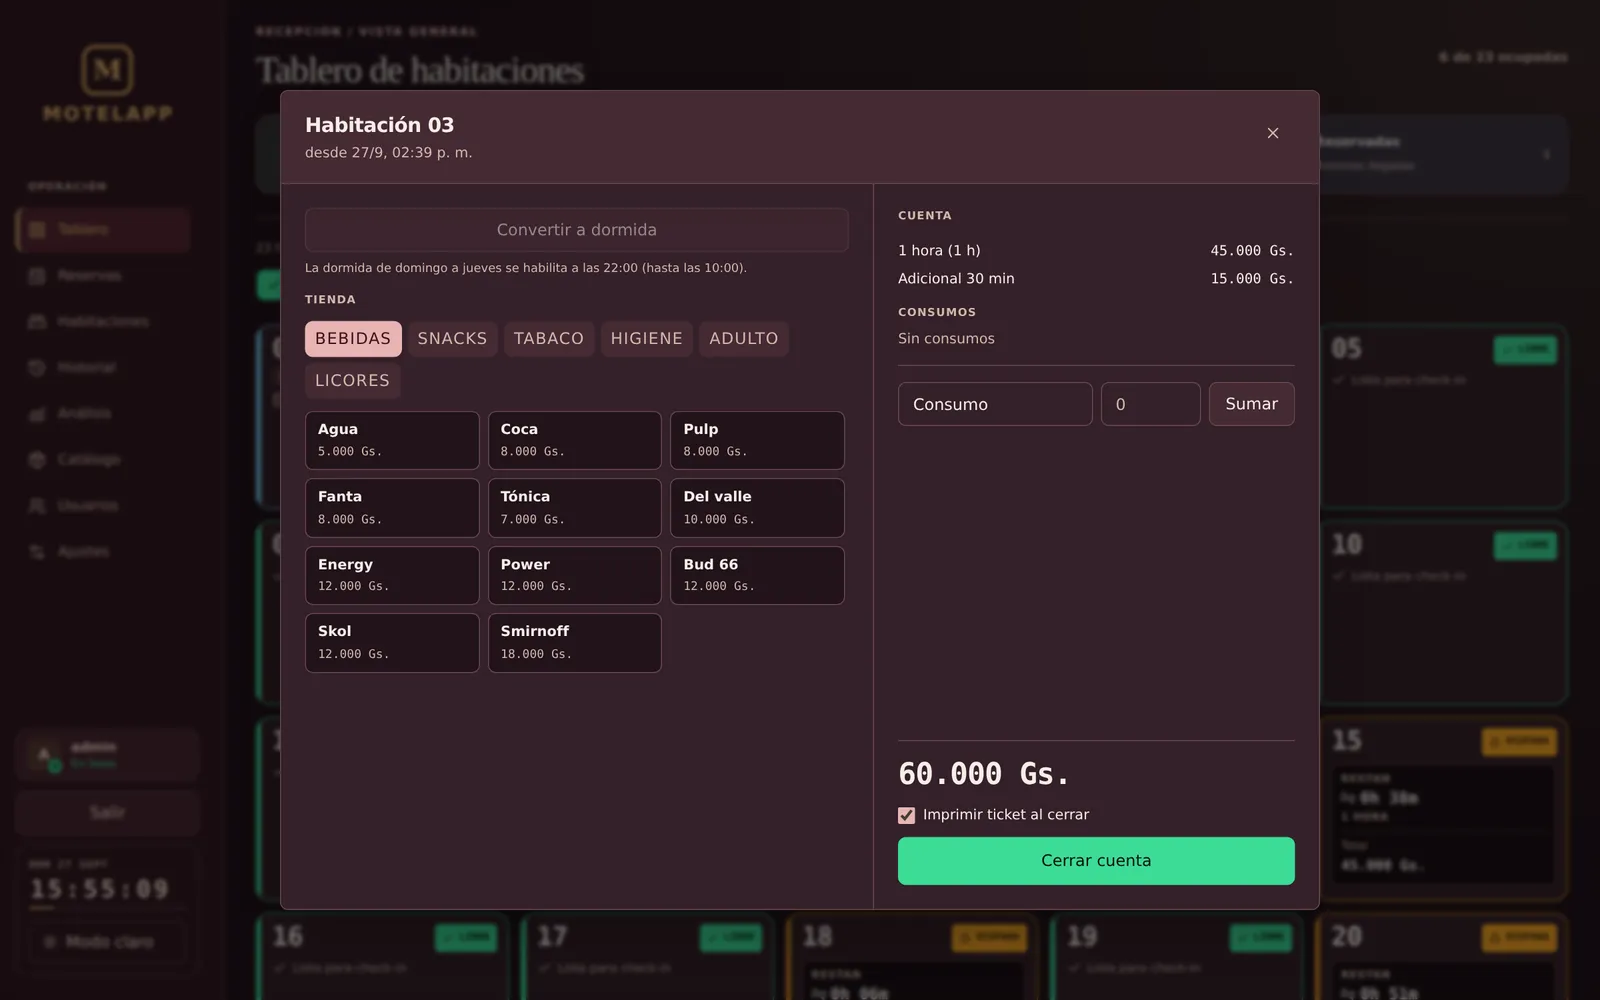Viewport: 1600px width, 1000px height.
Task: Choose the Fanta product card
Action: pos(392,508)
